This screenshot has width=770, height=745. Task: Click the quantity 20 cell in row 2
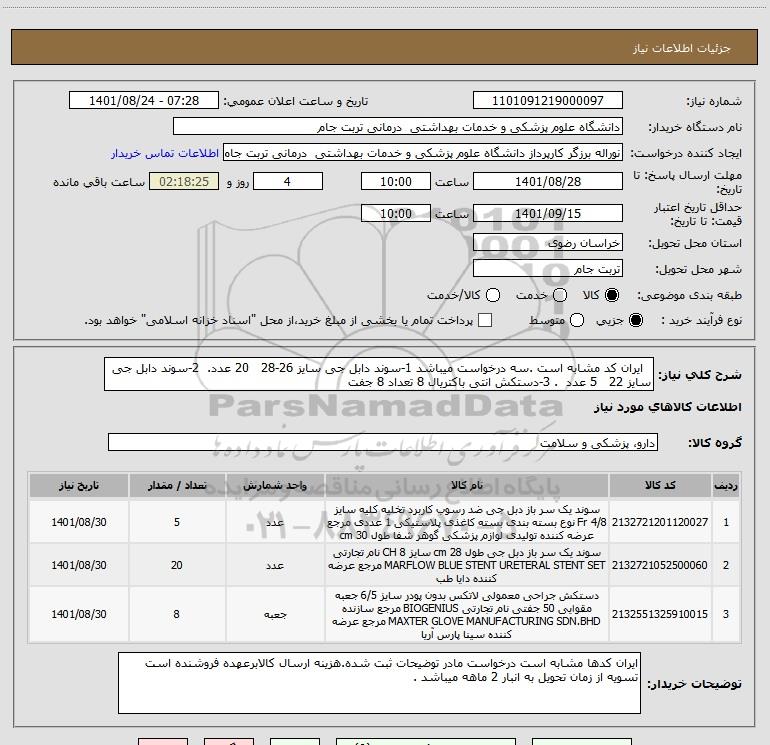(177, 565)
